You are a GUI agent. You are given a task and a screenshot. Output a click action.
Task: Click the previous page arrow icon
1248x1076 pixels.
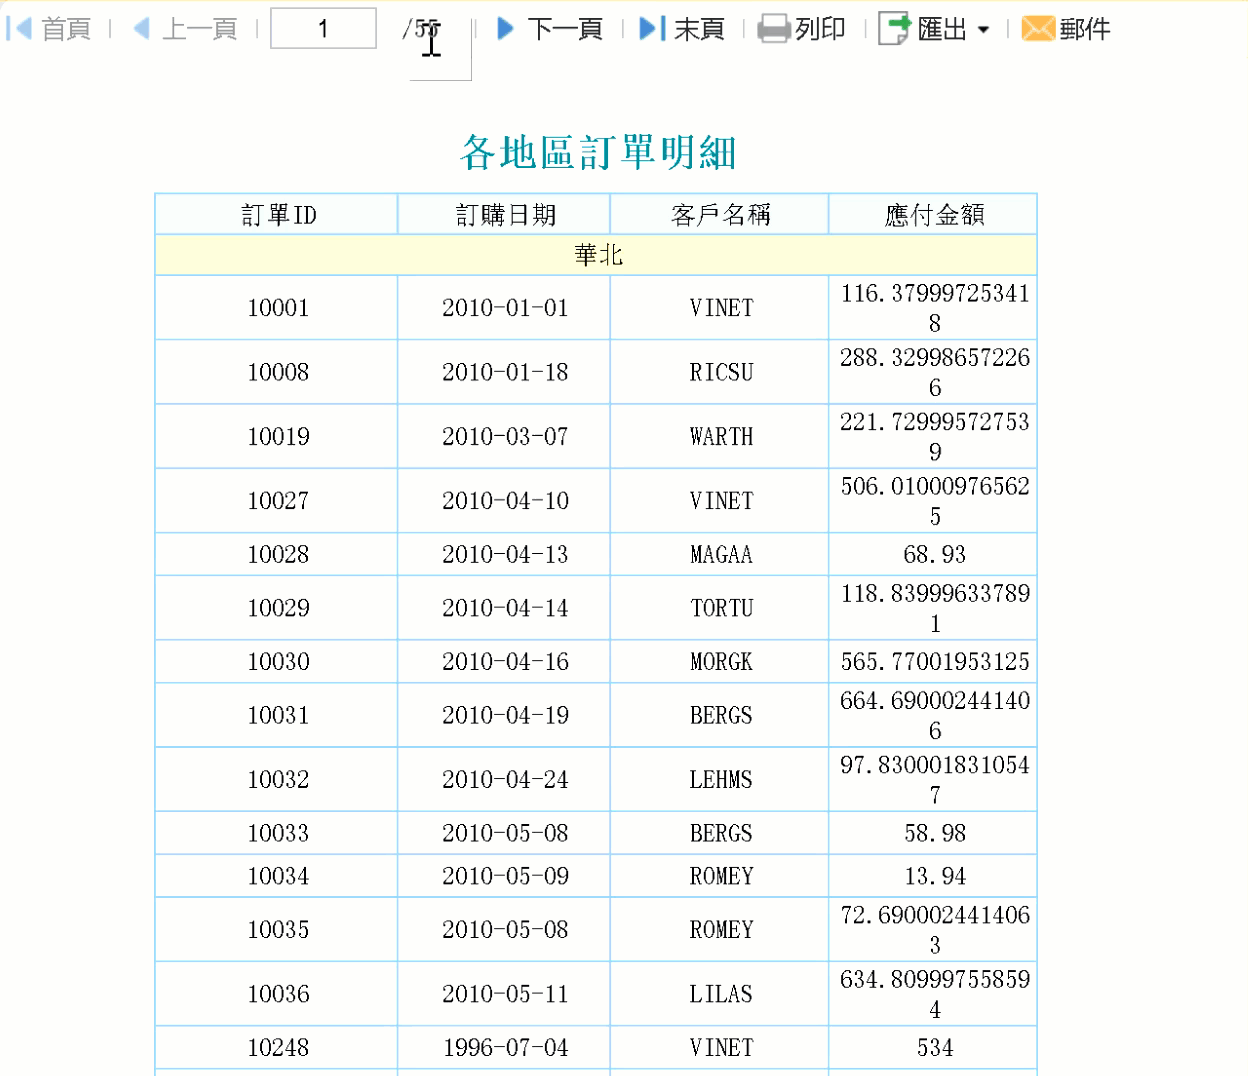click(x=142, y=29)
